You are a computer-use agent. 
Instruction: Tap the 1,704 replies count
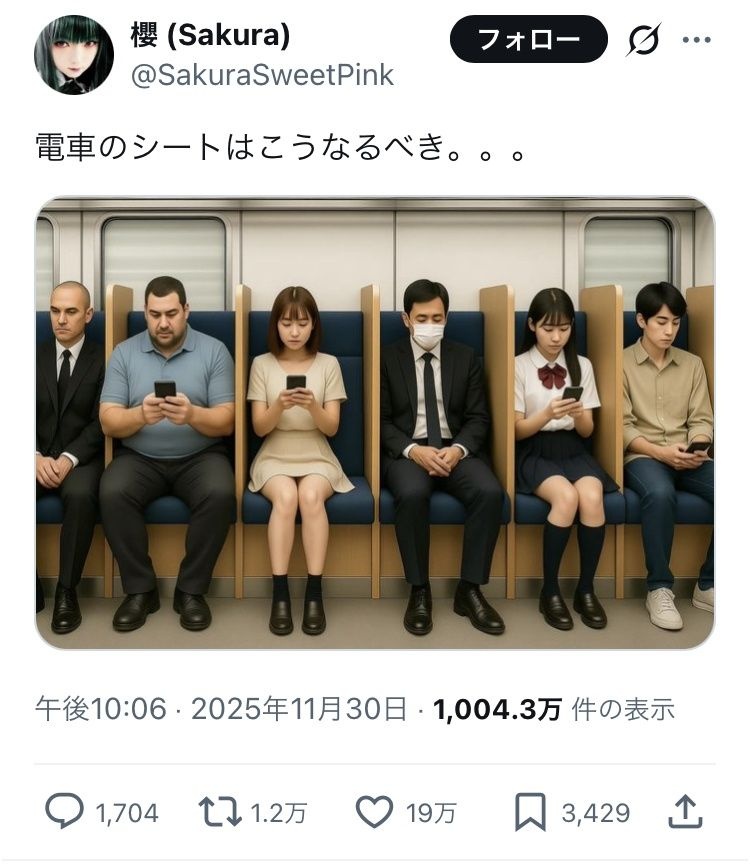[x=127, y=813]
